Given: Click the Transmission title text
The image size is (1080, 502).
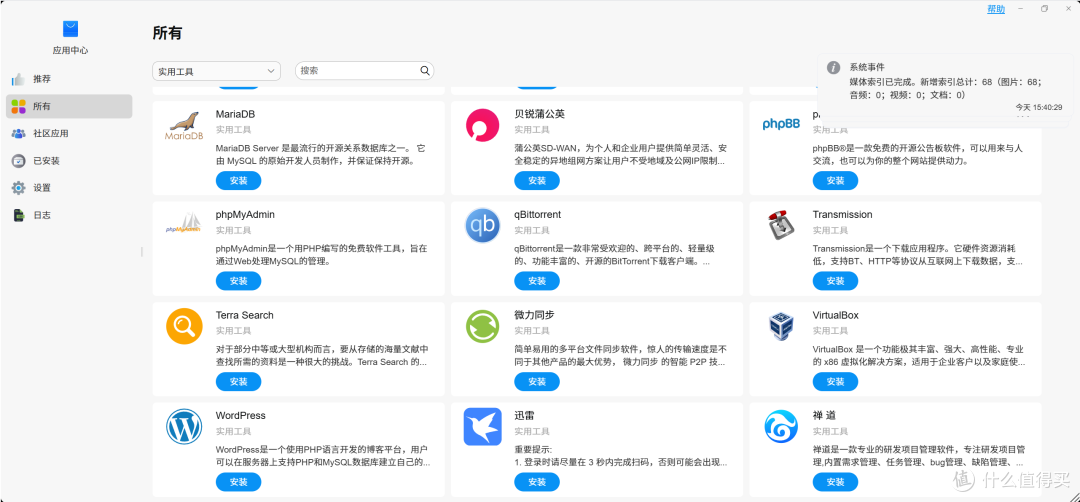Looking at the screenshot, I should [x=842, y=214].
